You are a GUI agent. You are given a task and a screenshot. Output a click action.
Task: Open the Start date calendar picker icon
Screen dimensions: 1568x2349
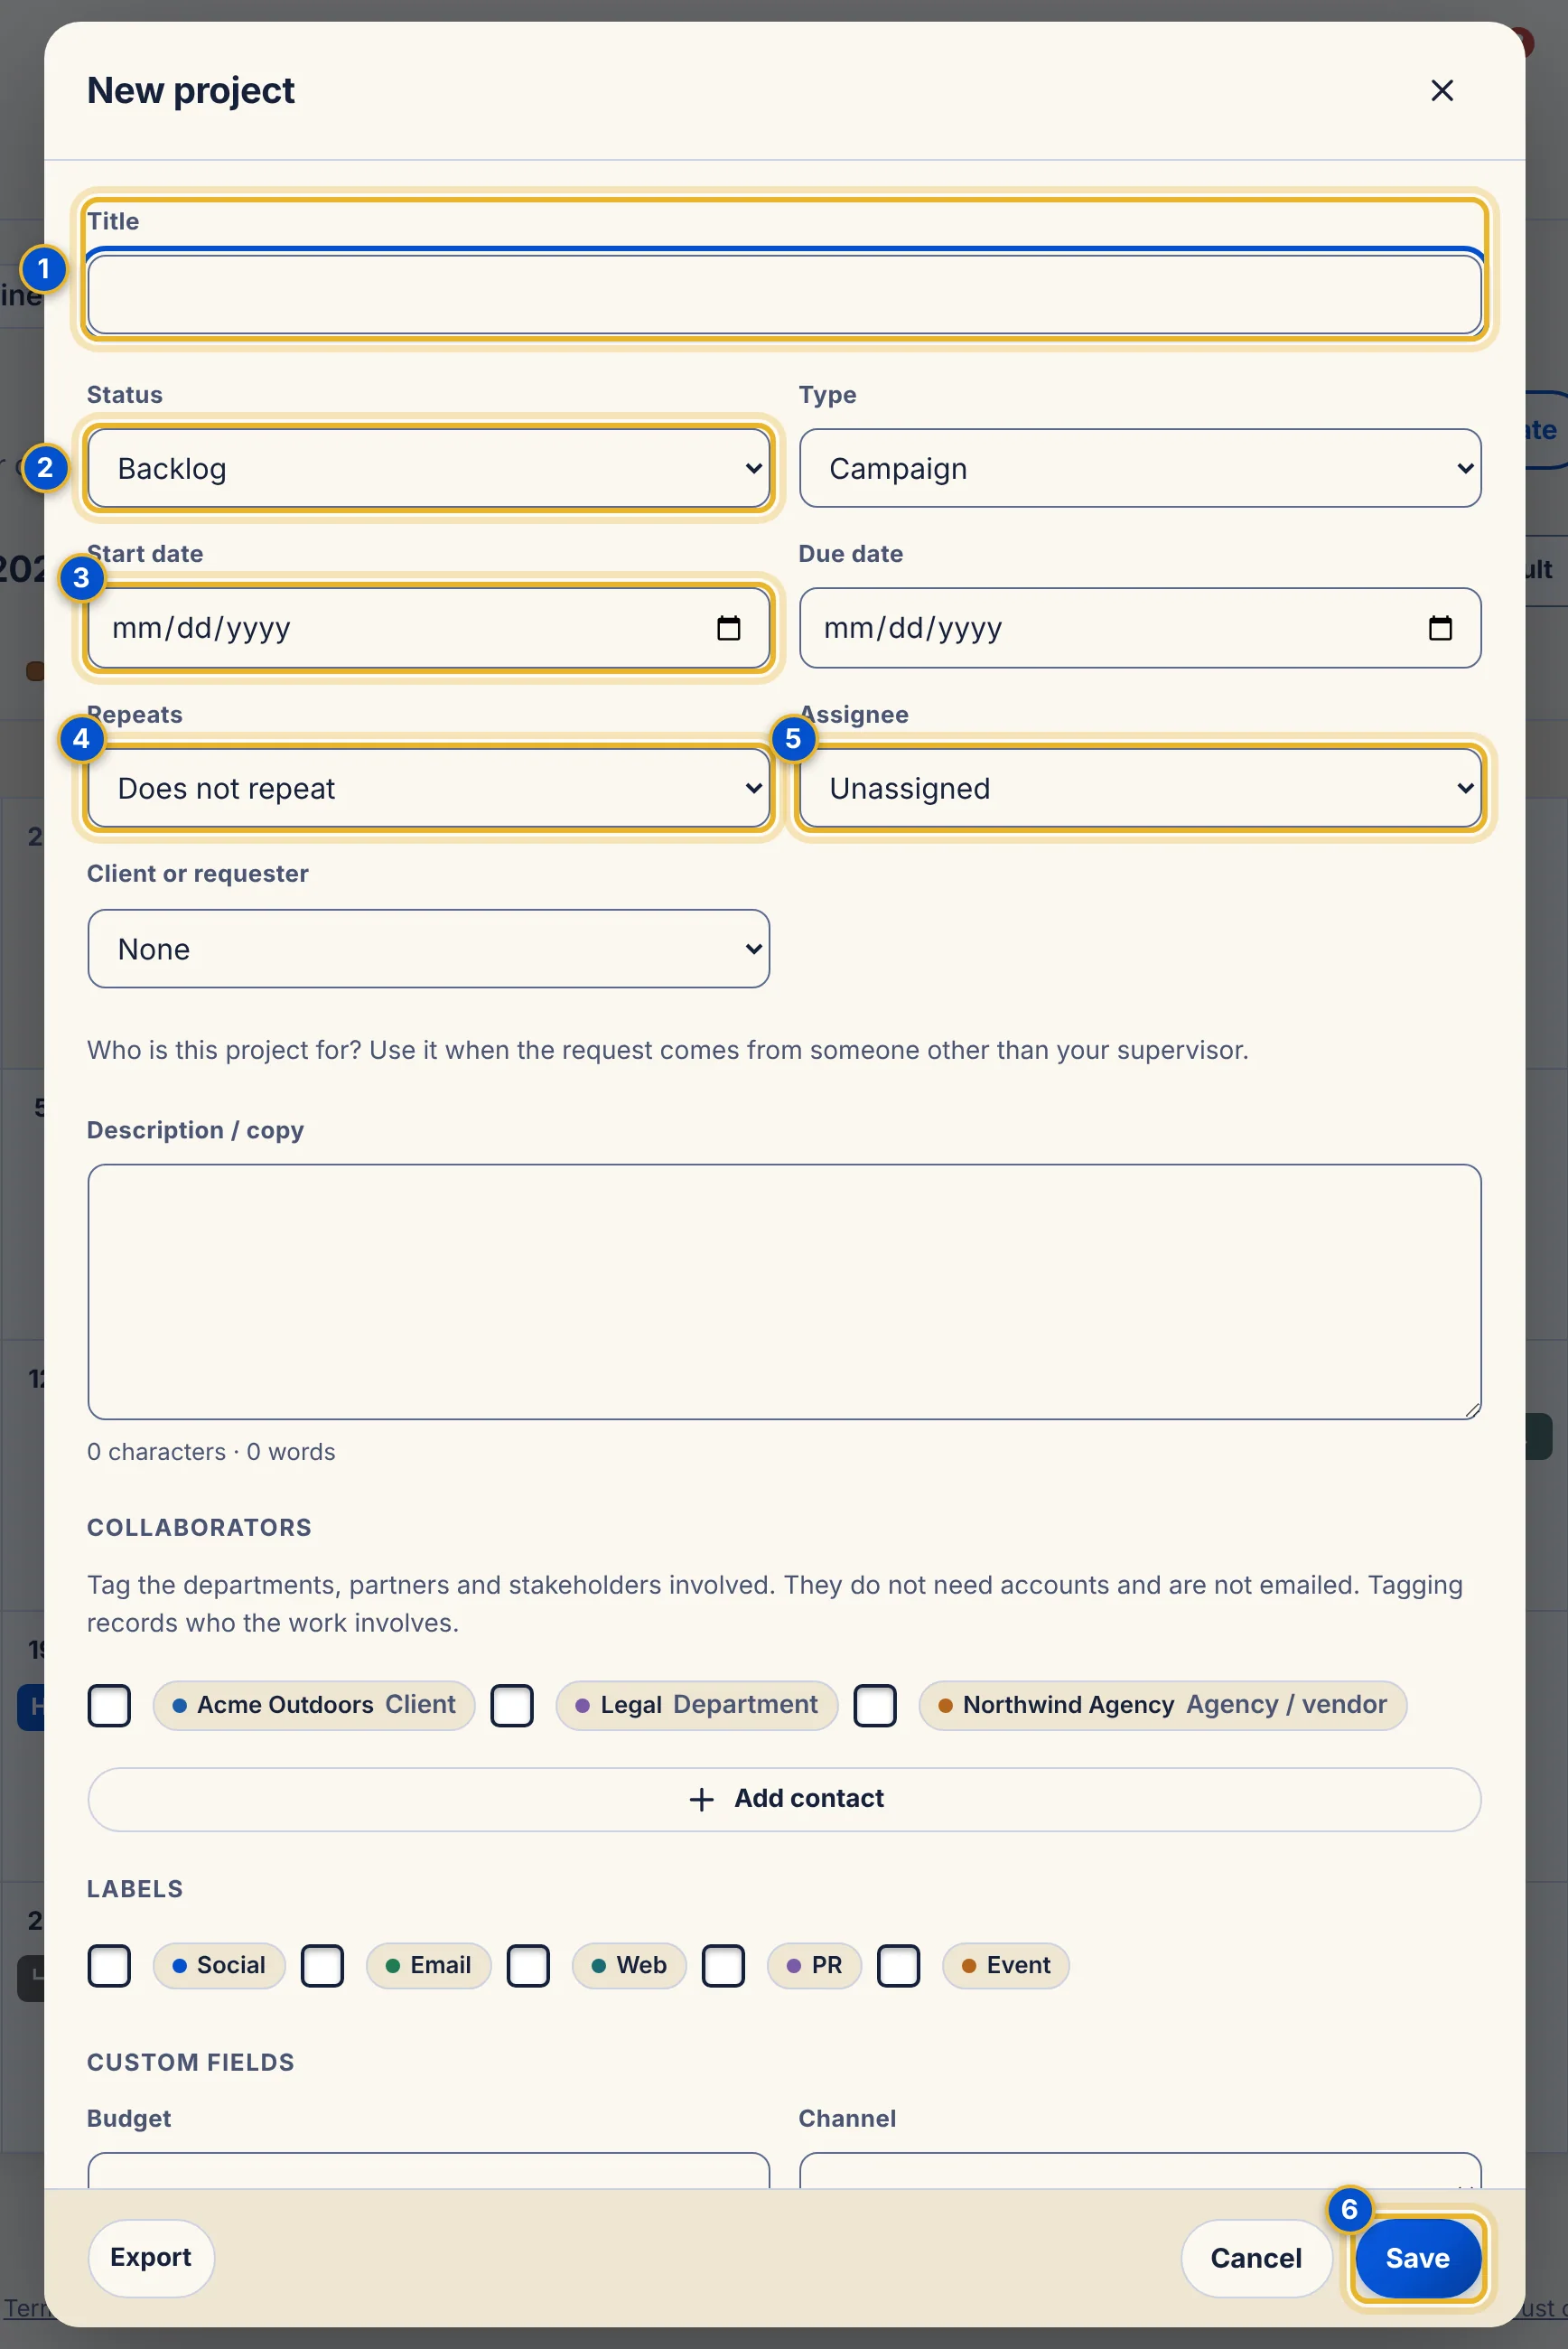pyautogui.click(x=728, y=628)
